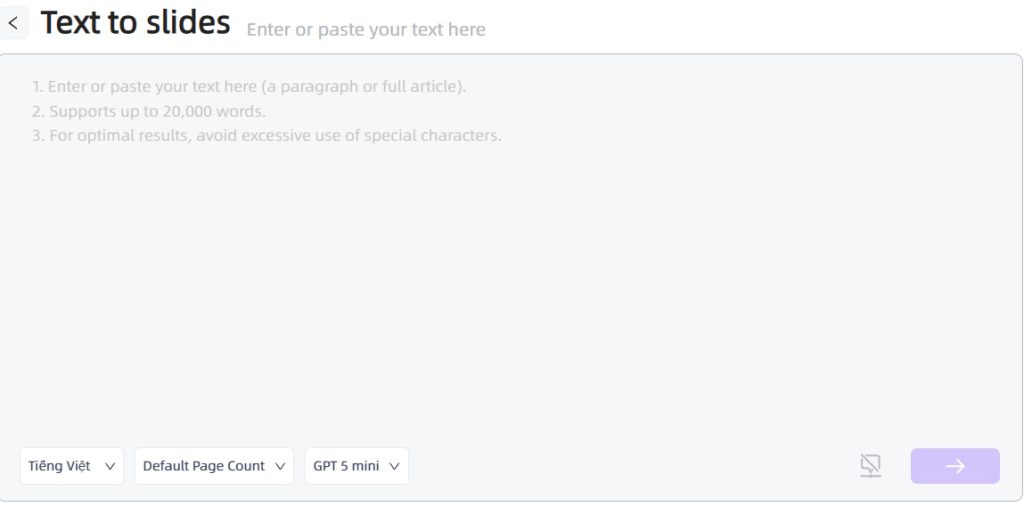The width and height of the screenshot is (1024, 507).
Task: Click the 'Enter or paste your text here' subtitle
Action: coord(366,29)
